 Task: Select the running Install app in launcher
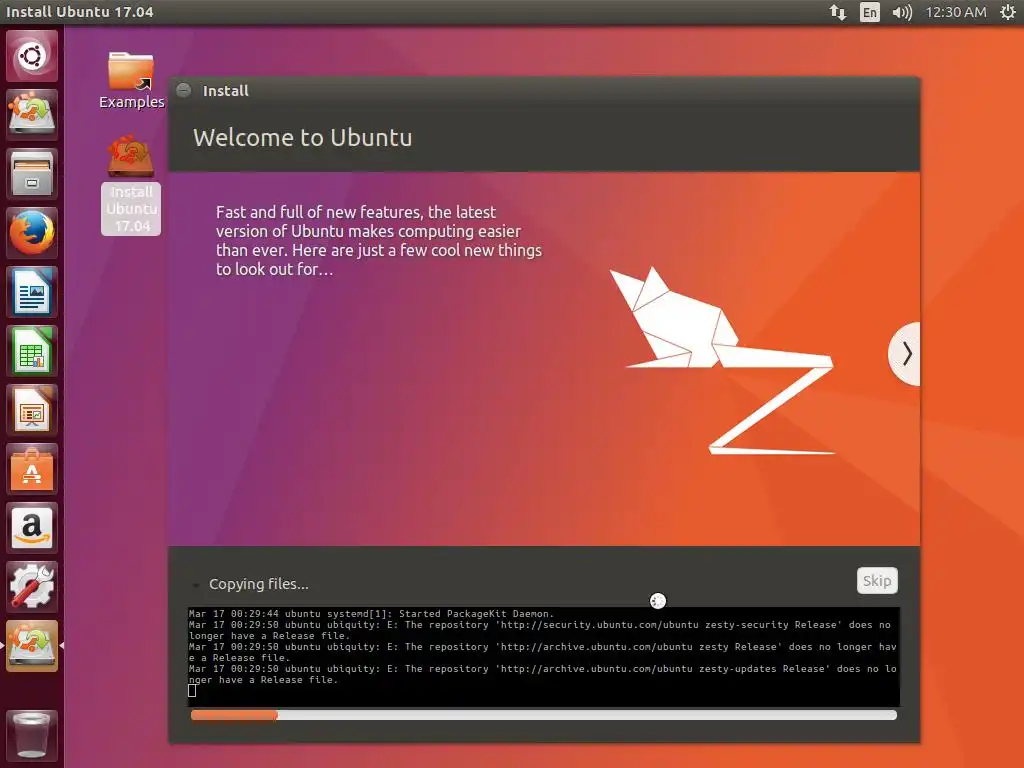[x=31, y=646]
